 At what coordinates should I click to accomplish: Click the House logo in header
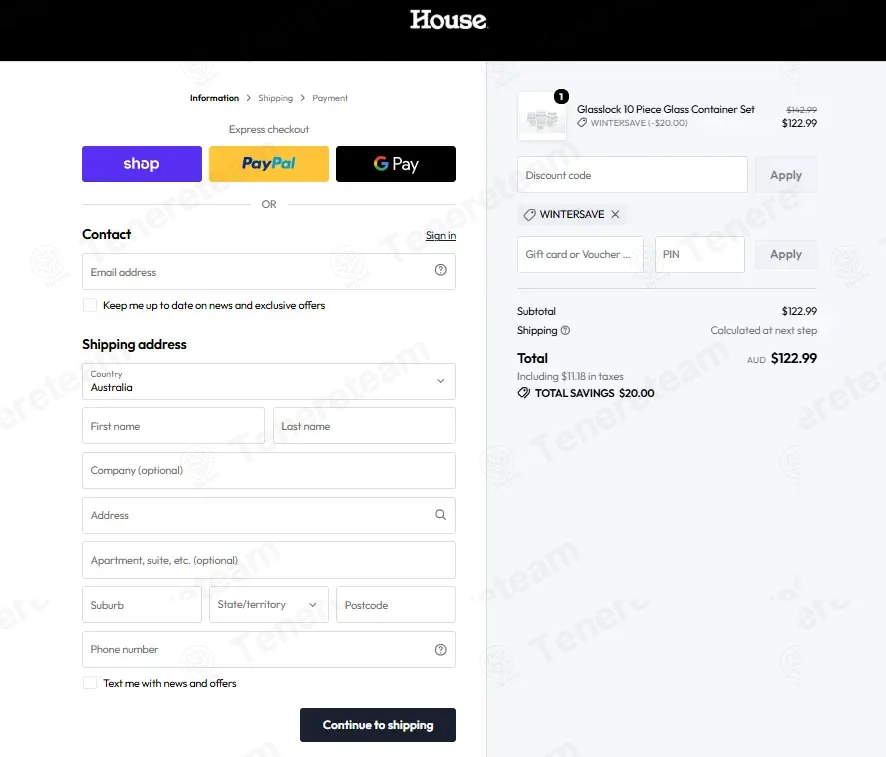[x=449, y=19]
